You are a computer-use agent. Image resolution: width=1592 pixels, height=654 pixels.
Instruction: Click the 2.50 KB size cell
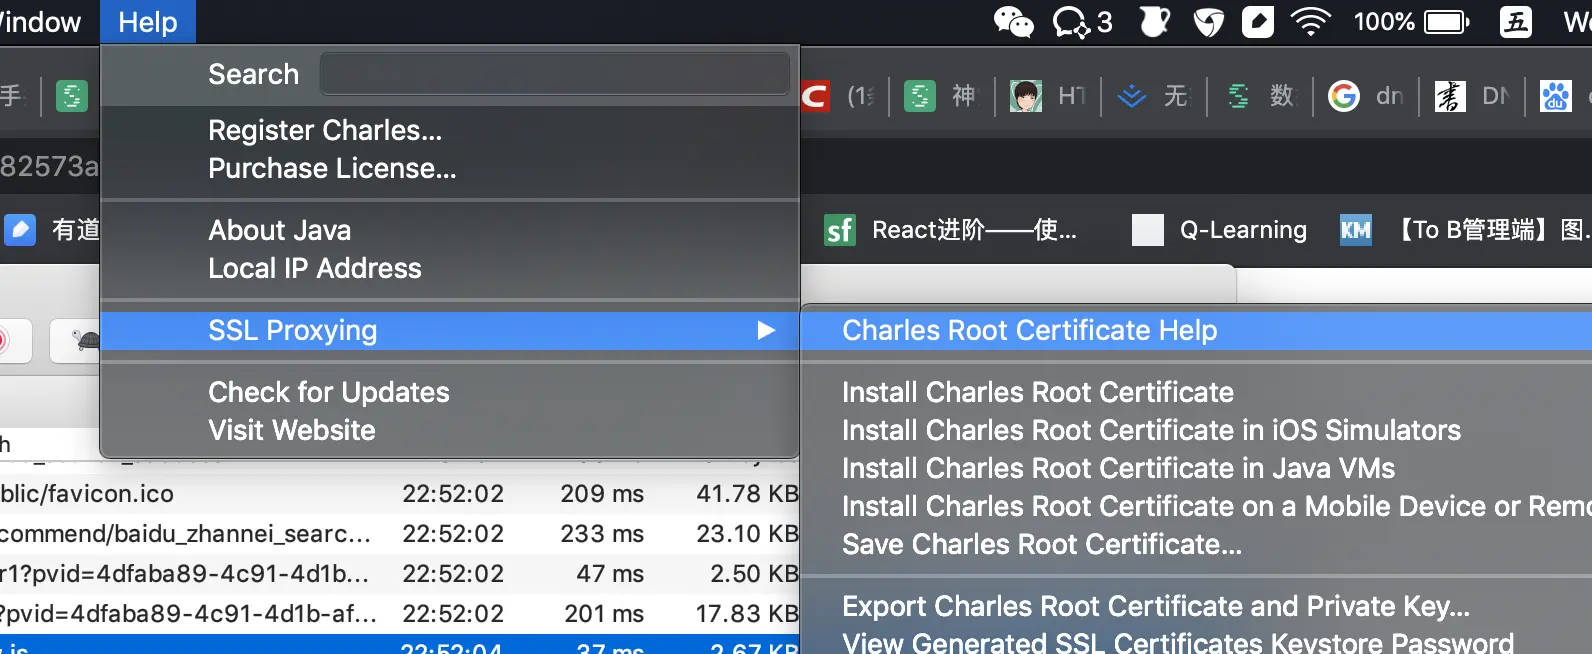tap(754, 574)
